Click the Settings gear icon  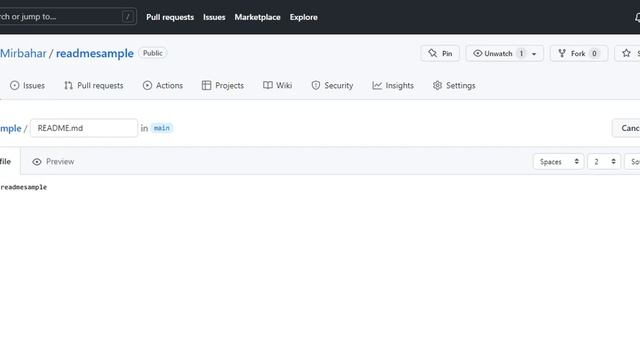point(438,85)
